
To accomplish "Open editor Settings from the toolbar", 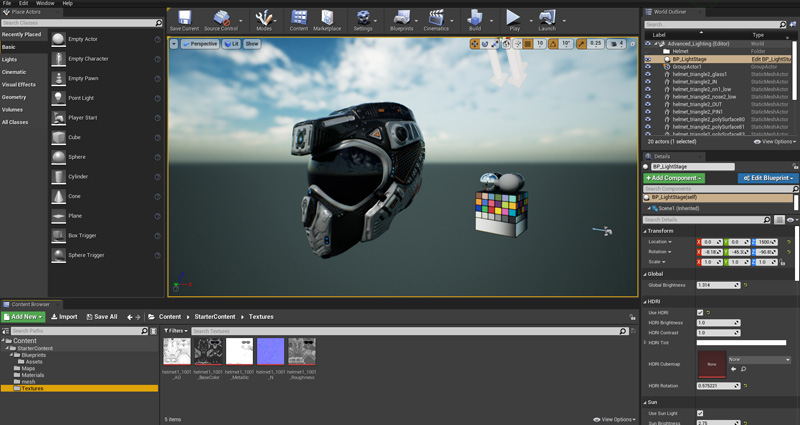I will coord(363,19).
